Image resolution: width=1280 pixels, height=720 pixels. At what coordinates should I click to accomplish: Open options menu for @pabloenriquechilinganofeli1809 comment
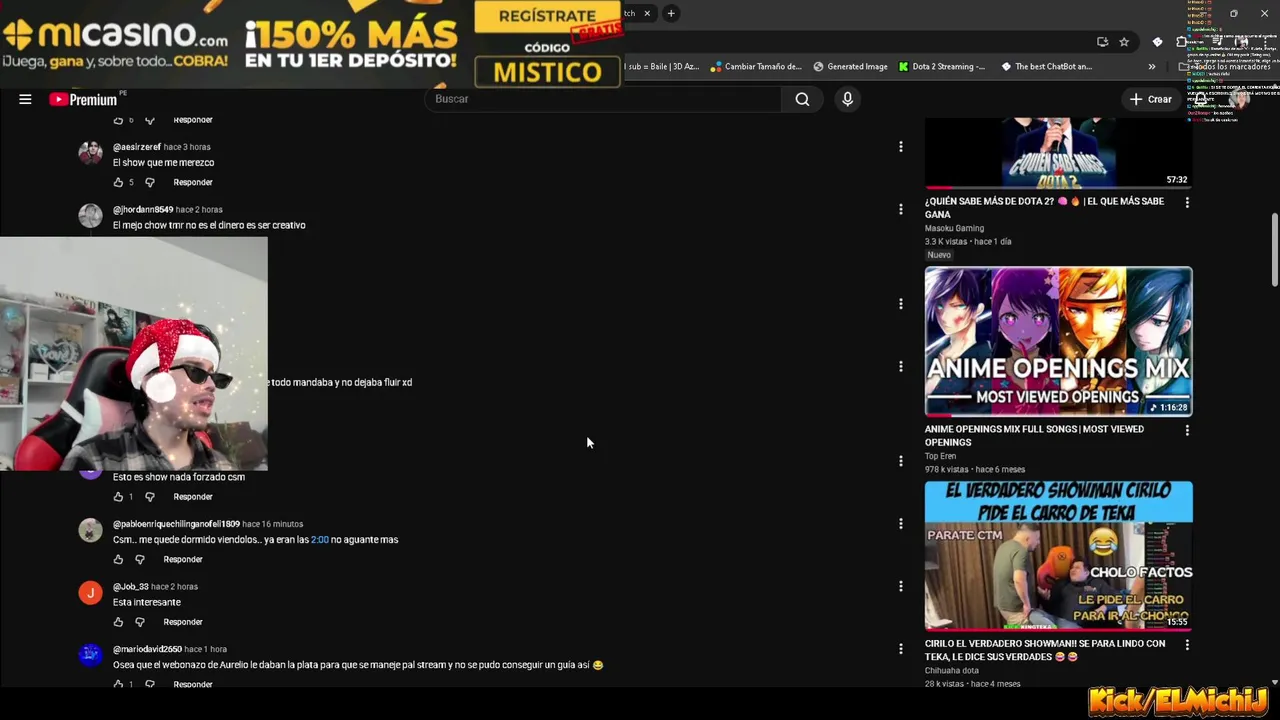pos(900,523)
